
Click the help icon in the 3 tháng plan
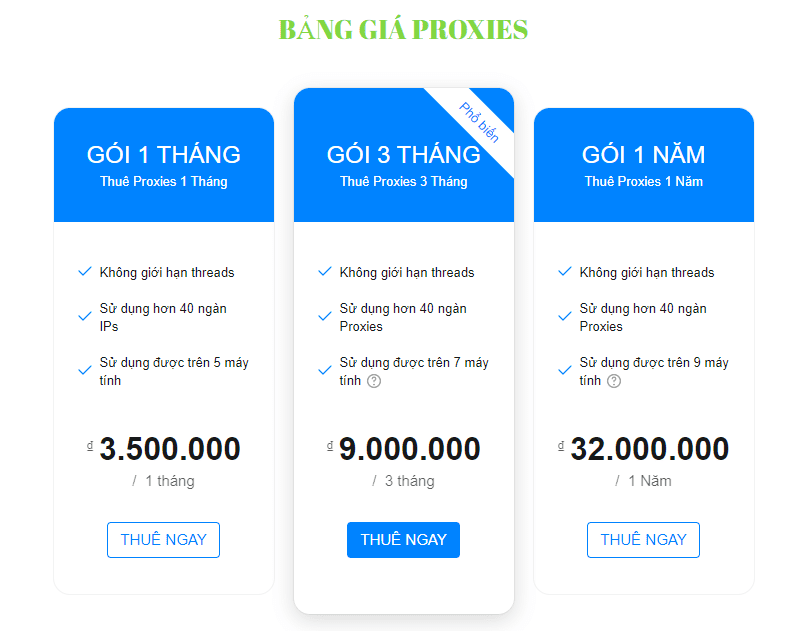point(374,381)
